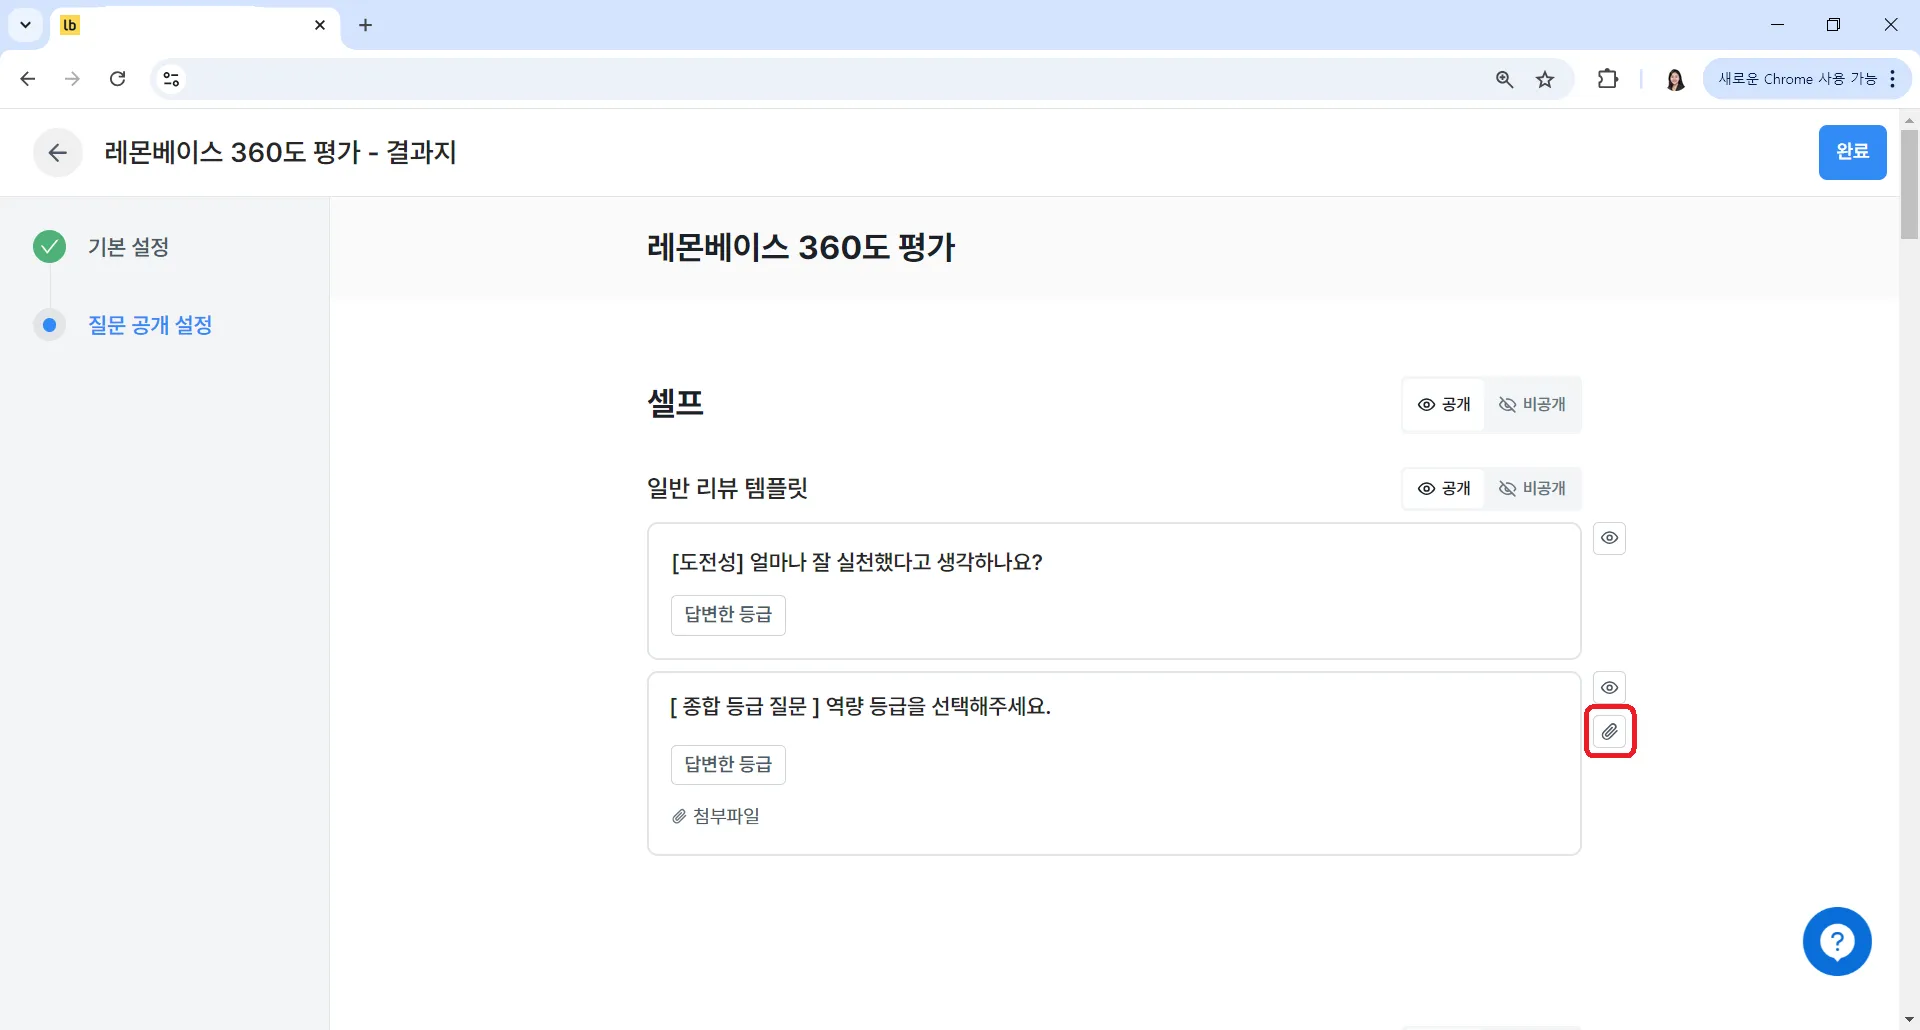Click the 도전성 question text

coord(857,562)
